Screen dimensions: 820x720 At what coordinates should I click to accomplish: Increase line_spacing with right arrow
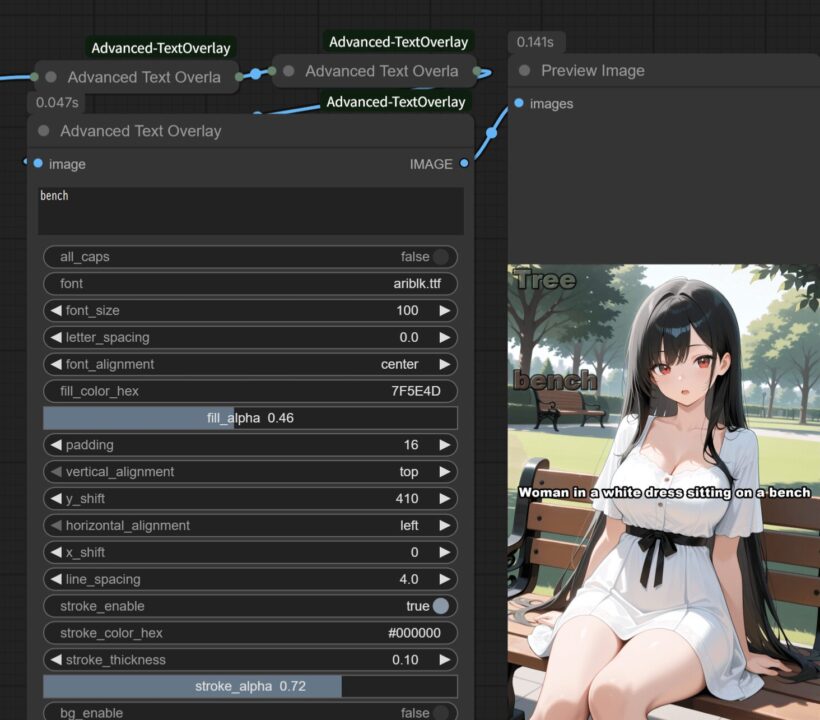445,579
